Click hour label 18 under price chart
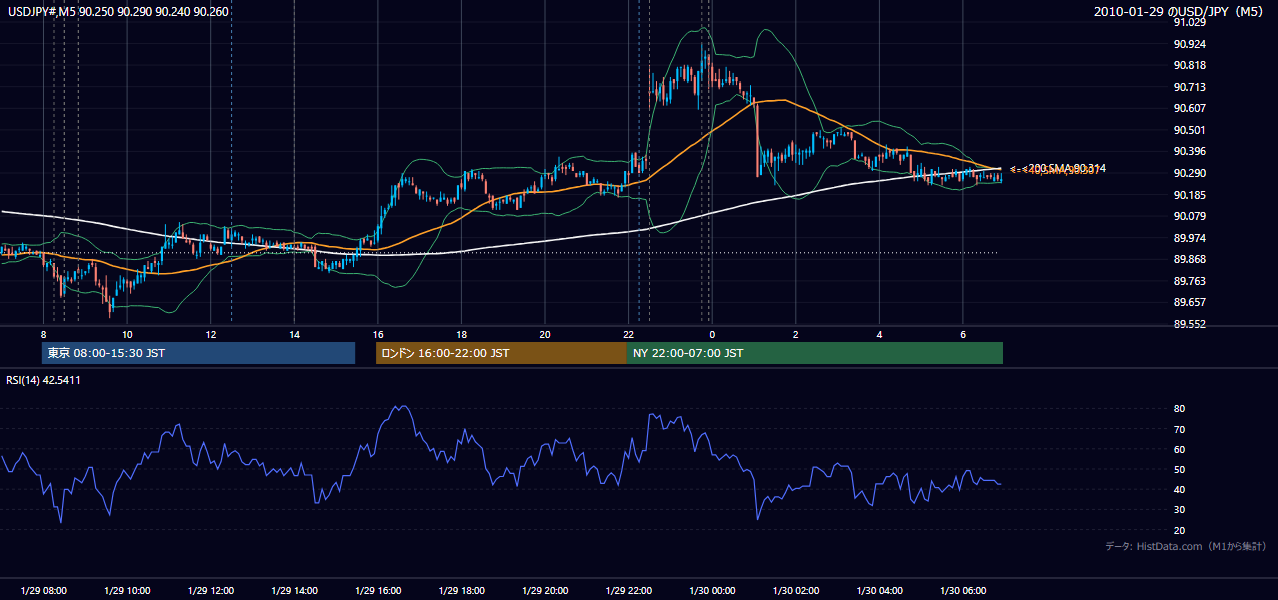Screen dimensions: 1278x600 pos(461,334)
